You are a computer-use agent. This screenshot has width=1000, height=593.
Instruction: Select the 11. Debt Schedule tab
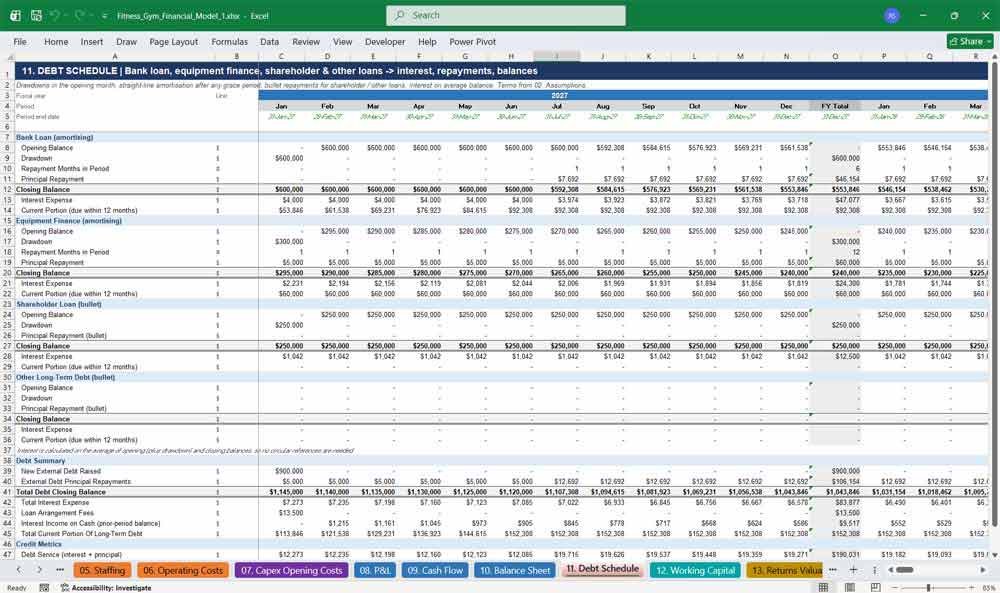tap(602, 569)
